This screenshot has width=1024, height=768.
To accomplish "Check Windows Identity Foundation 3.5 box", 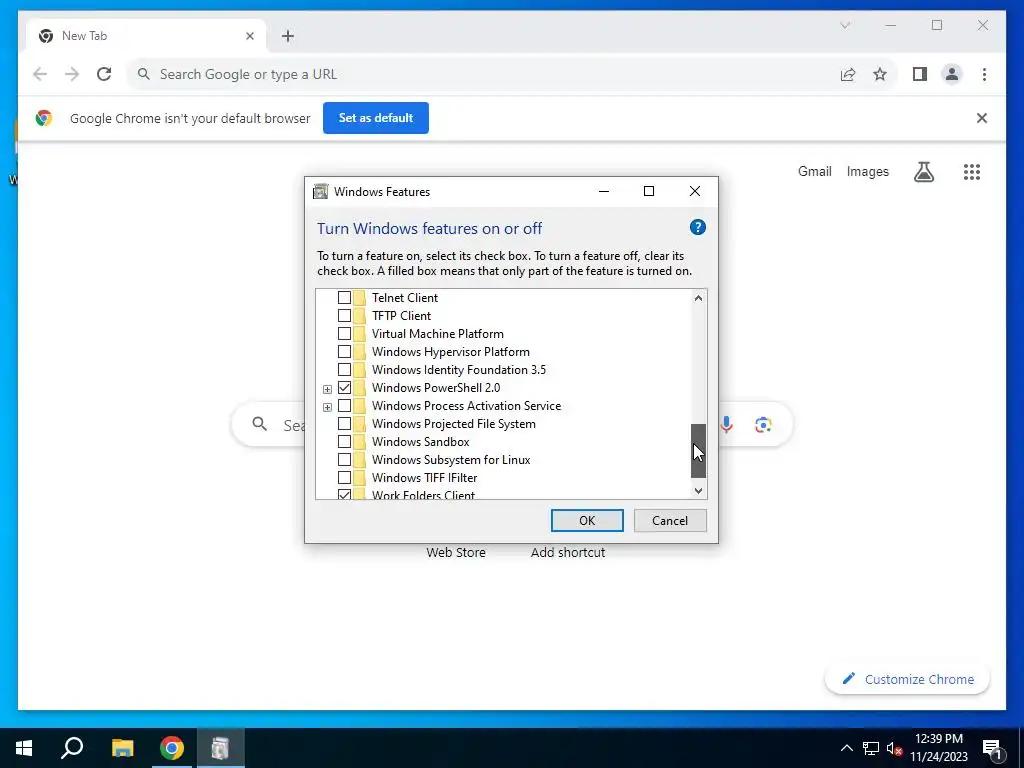I will point(344,370).
